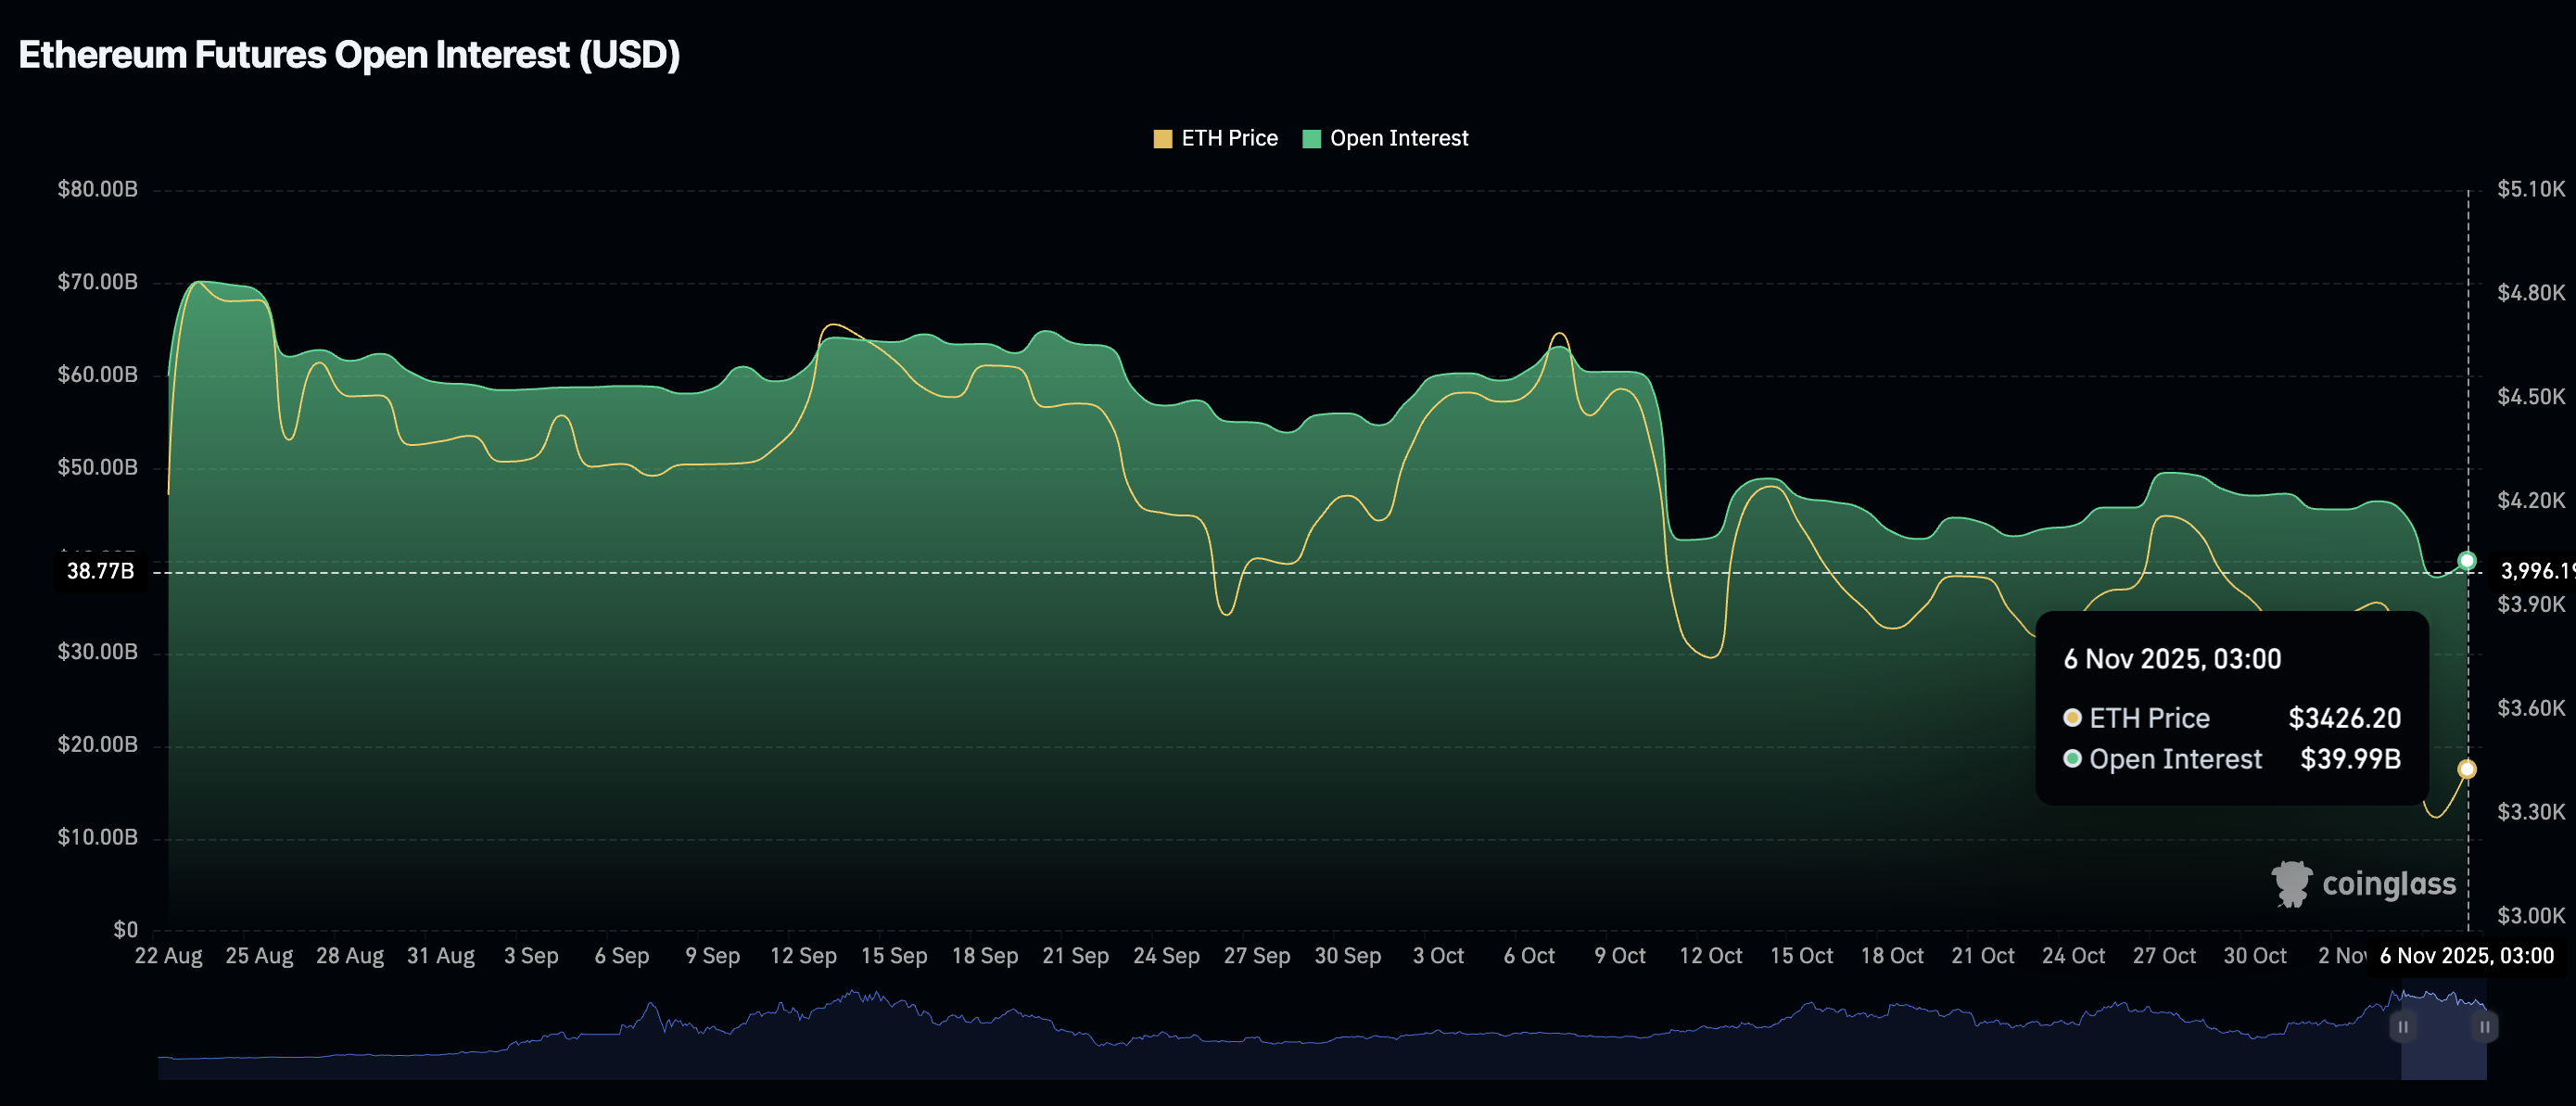The width and height of the screenshot is (2576, 1106).
Task: Grab the right range slider handle
Action: [x=2485, y=1027]
